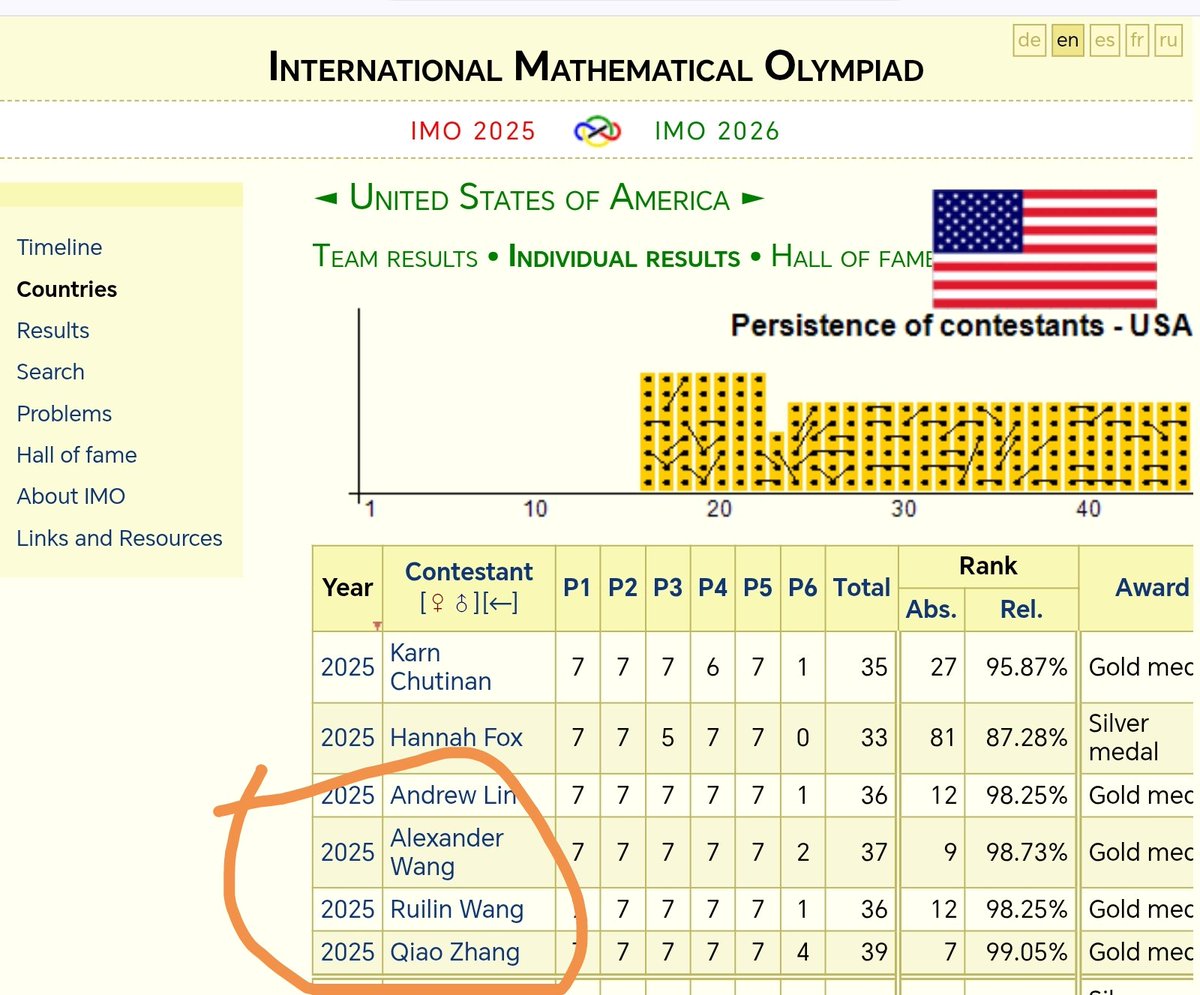The image size is (1200, 995).
Task: Switch language to German (de)
Action: coord(1027,40)
